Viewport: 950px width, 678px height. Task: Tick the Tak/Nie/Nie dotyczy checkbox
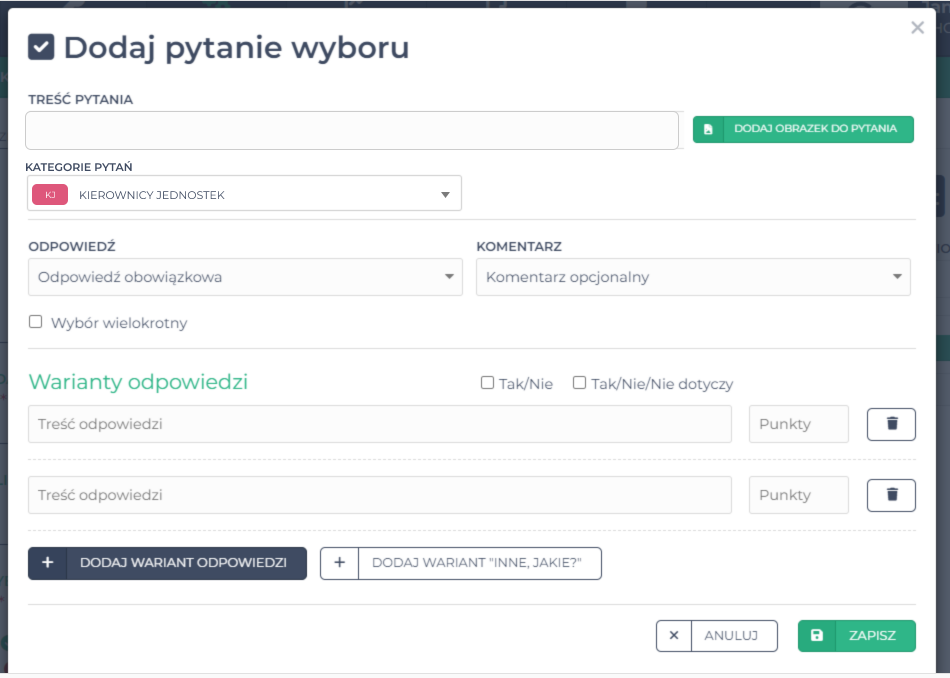580,383
